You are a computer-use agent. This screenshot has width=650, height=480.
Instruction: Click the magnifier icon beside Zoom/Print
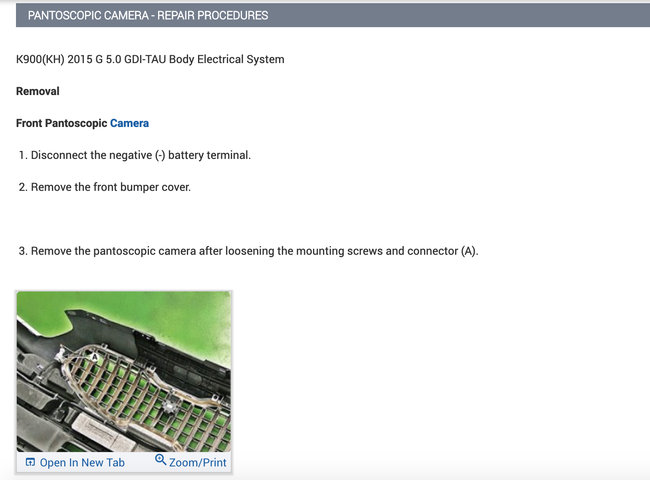point(160,459)
